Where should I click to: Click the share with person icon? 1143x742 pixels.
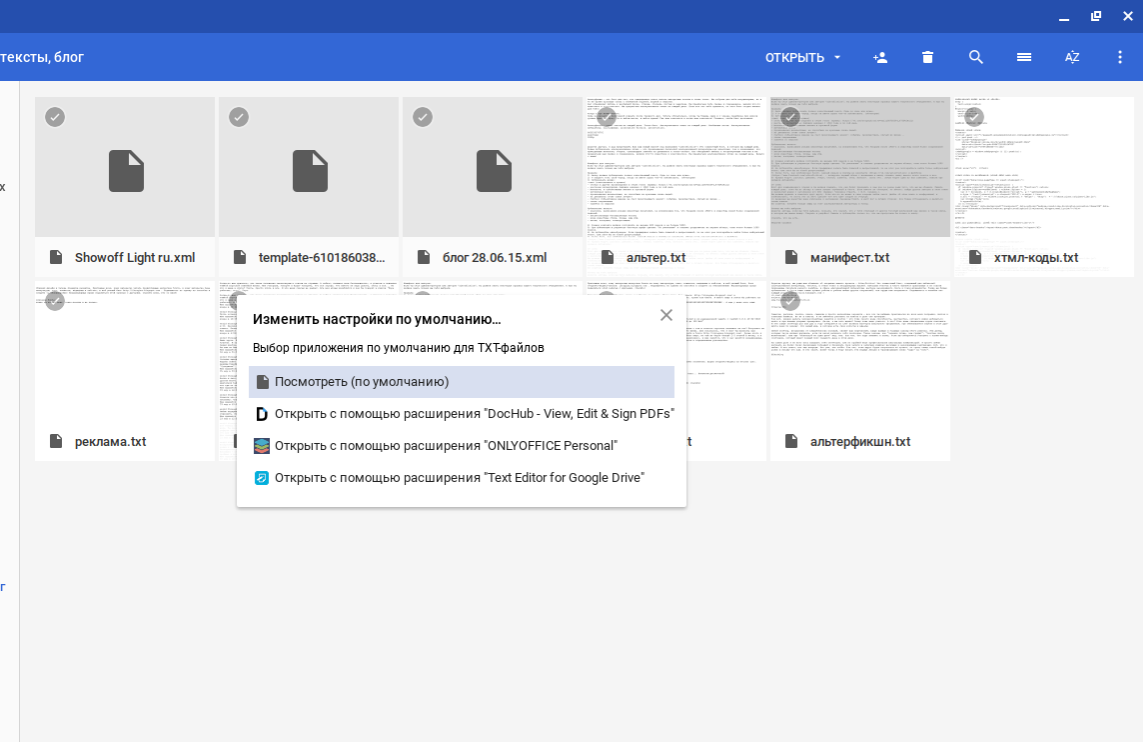point(881,57)
